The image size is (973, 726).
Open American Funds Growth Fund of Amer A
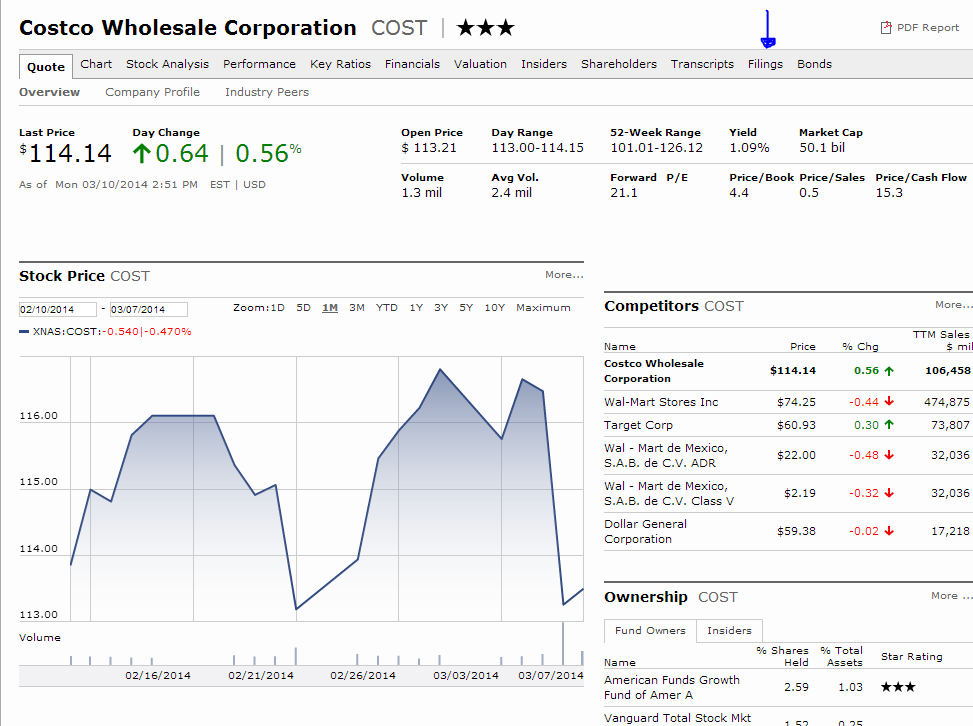pyautogui.click(x=671, y=688)
